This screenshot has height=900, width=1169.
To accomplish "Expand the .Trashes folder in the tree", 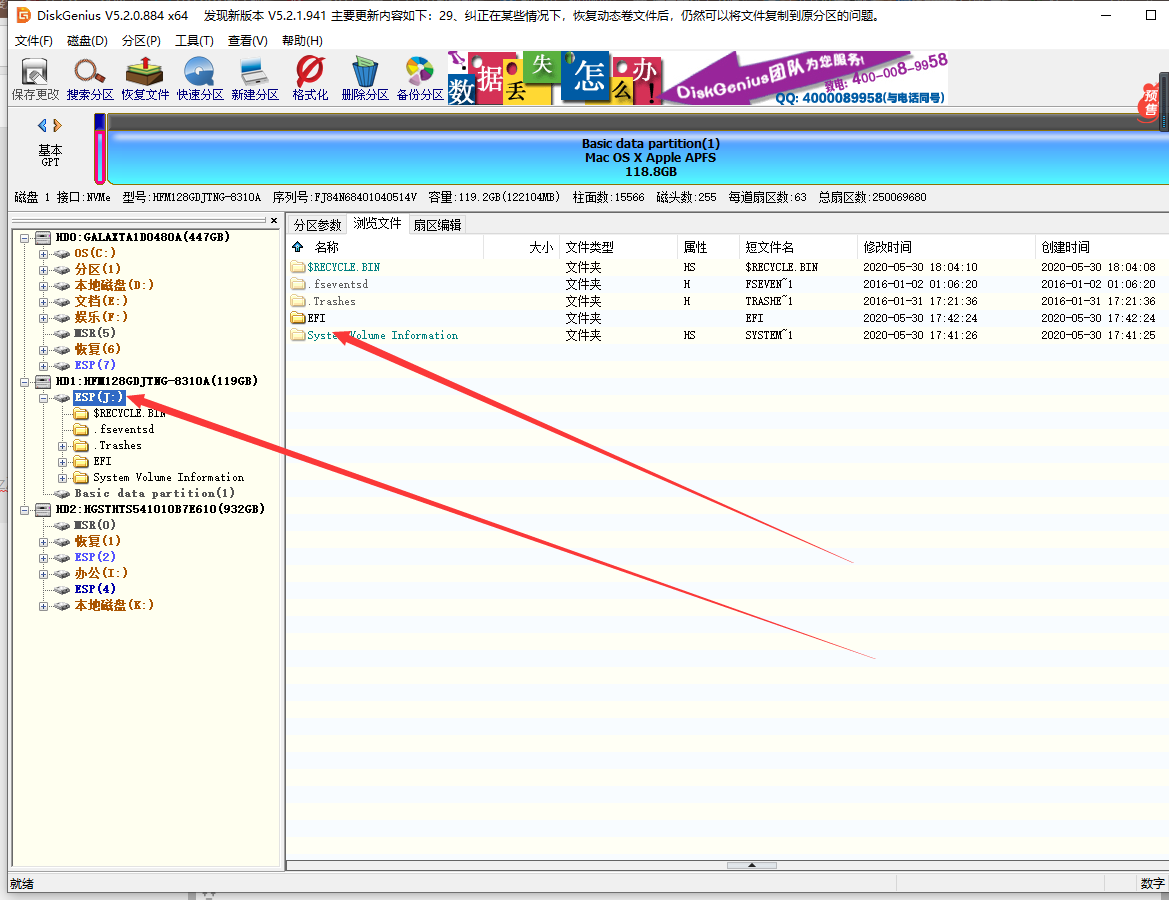I will 63,446.
